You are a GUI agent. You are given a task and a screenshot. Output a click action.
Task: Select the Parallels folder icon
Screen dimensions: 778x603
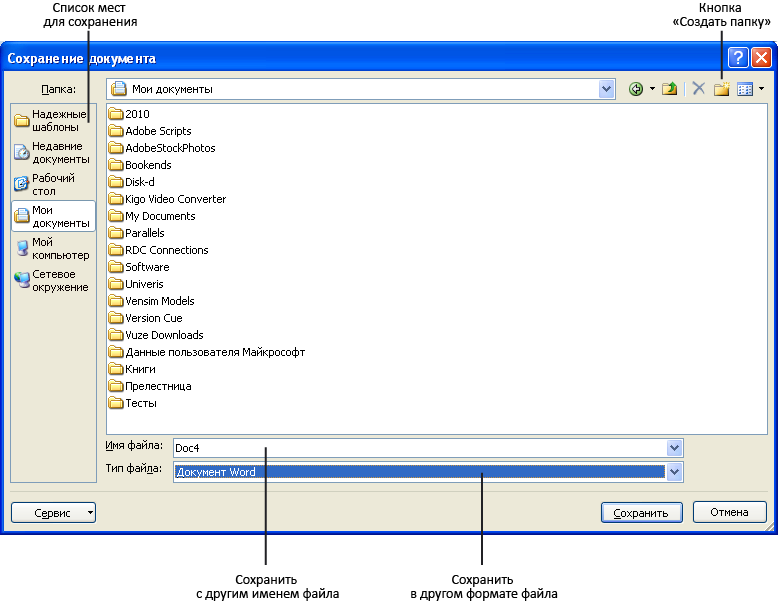pyautogui.click(x=116, y=233)
